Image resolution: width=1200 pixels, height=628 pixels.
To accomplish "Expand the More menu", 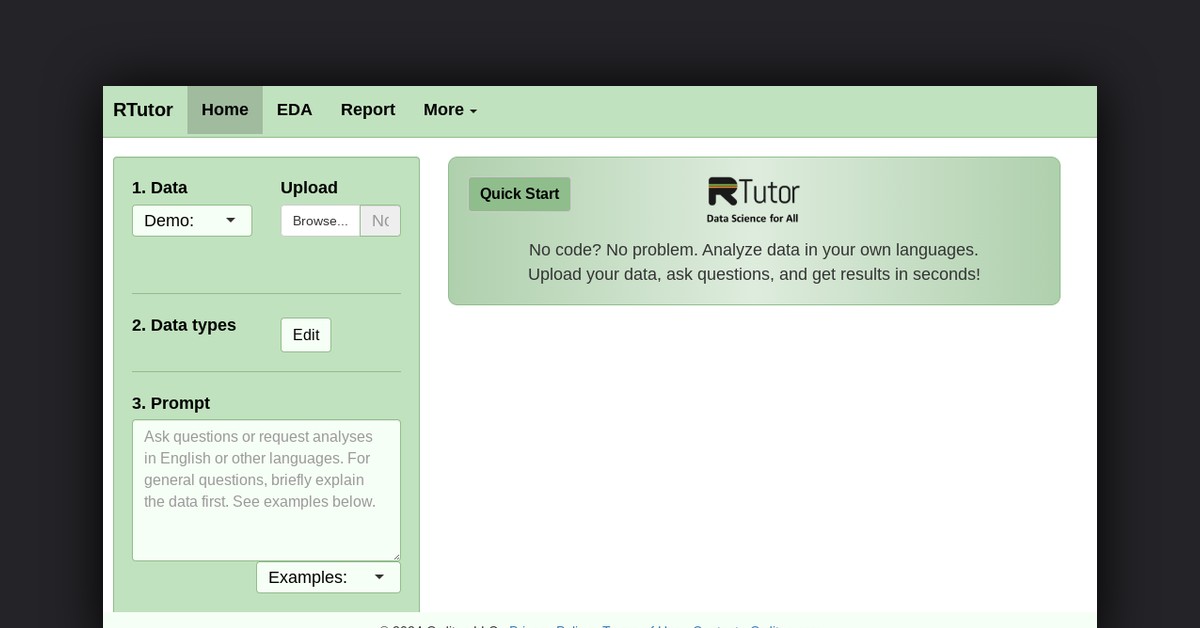I will [x=449, y=110].
